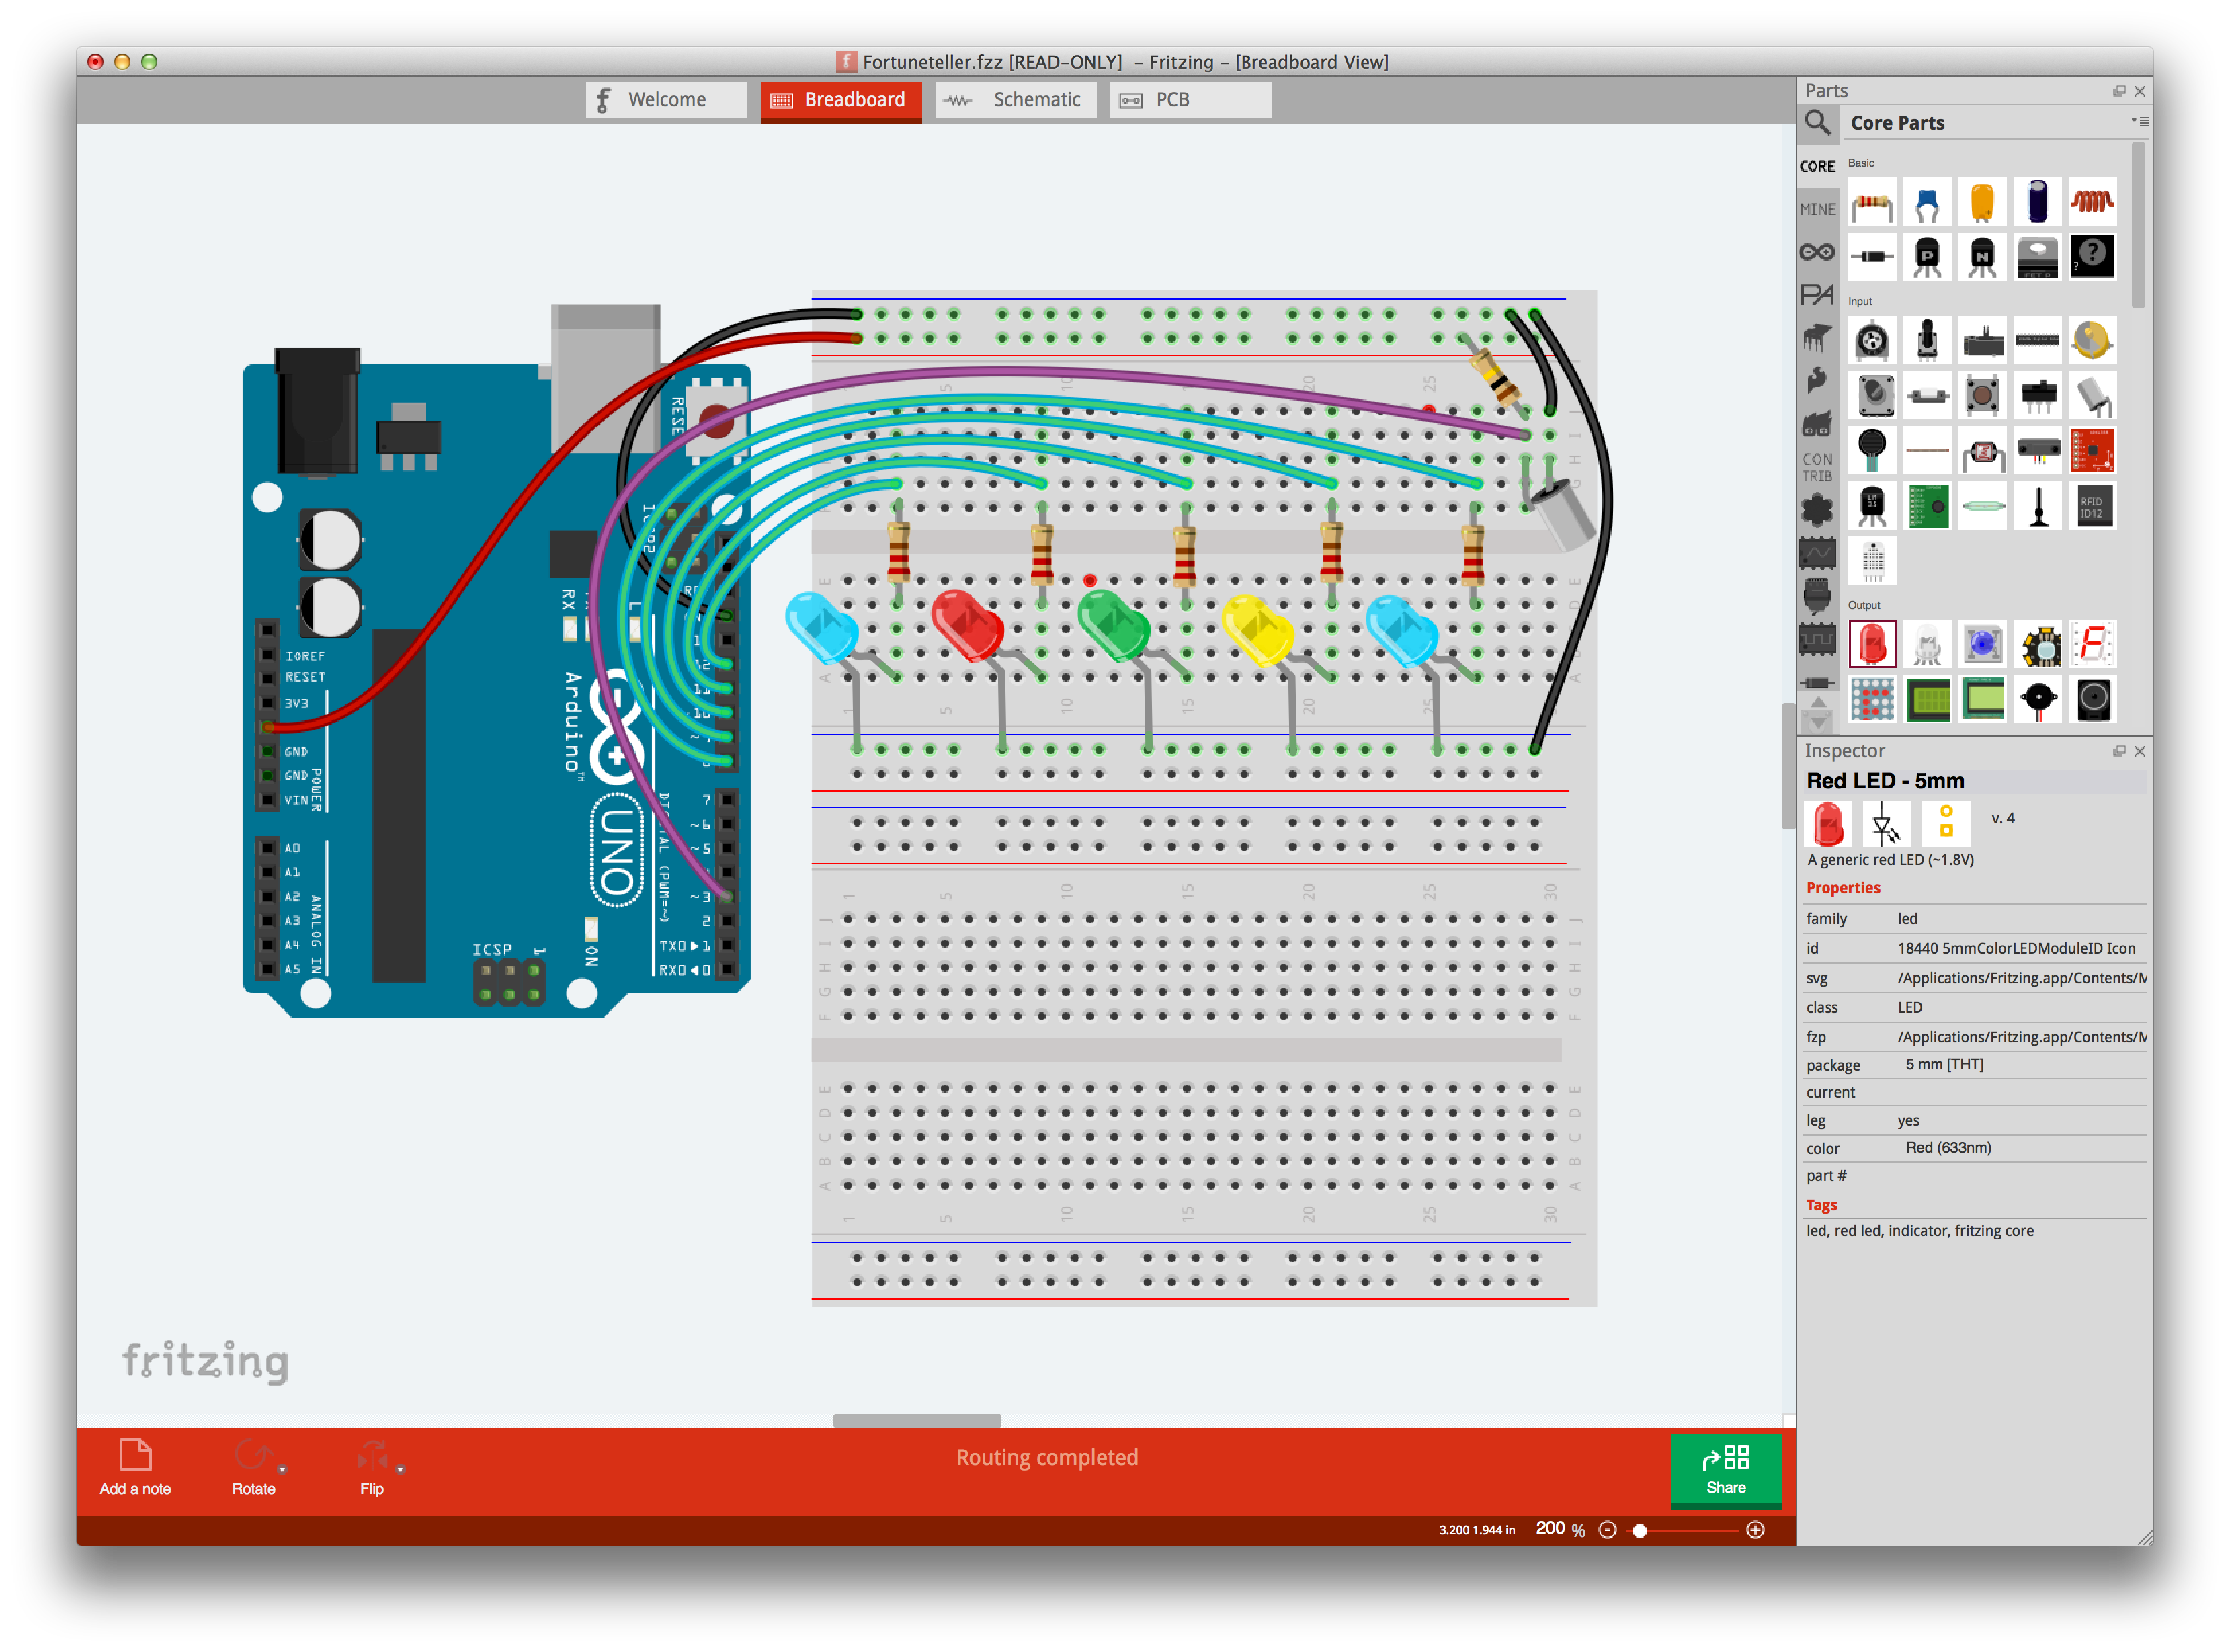The width and height of the screenshot is (2230, 1652).
Task: Select the rotary potentiometer part
Action: [x=1872, y=340]
